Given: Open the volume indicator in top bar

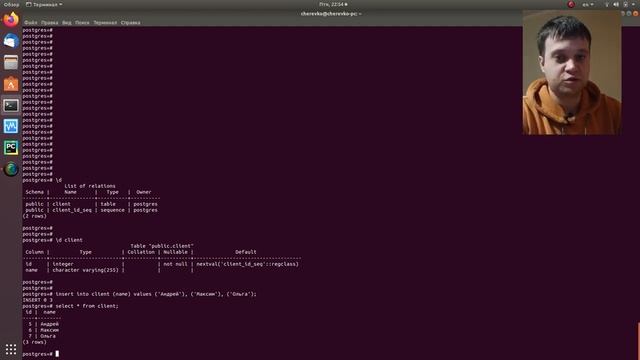Looking at the screenshot, I should coord(616,4).
